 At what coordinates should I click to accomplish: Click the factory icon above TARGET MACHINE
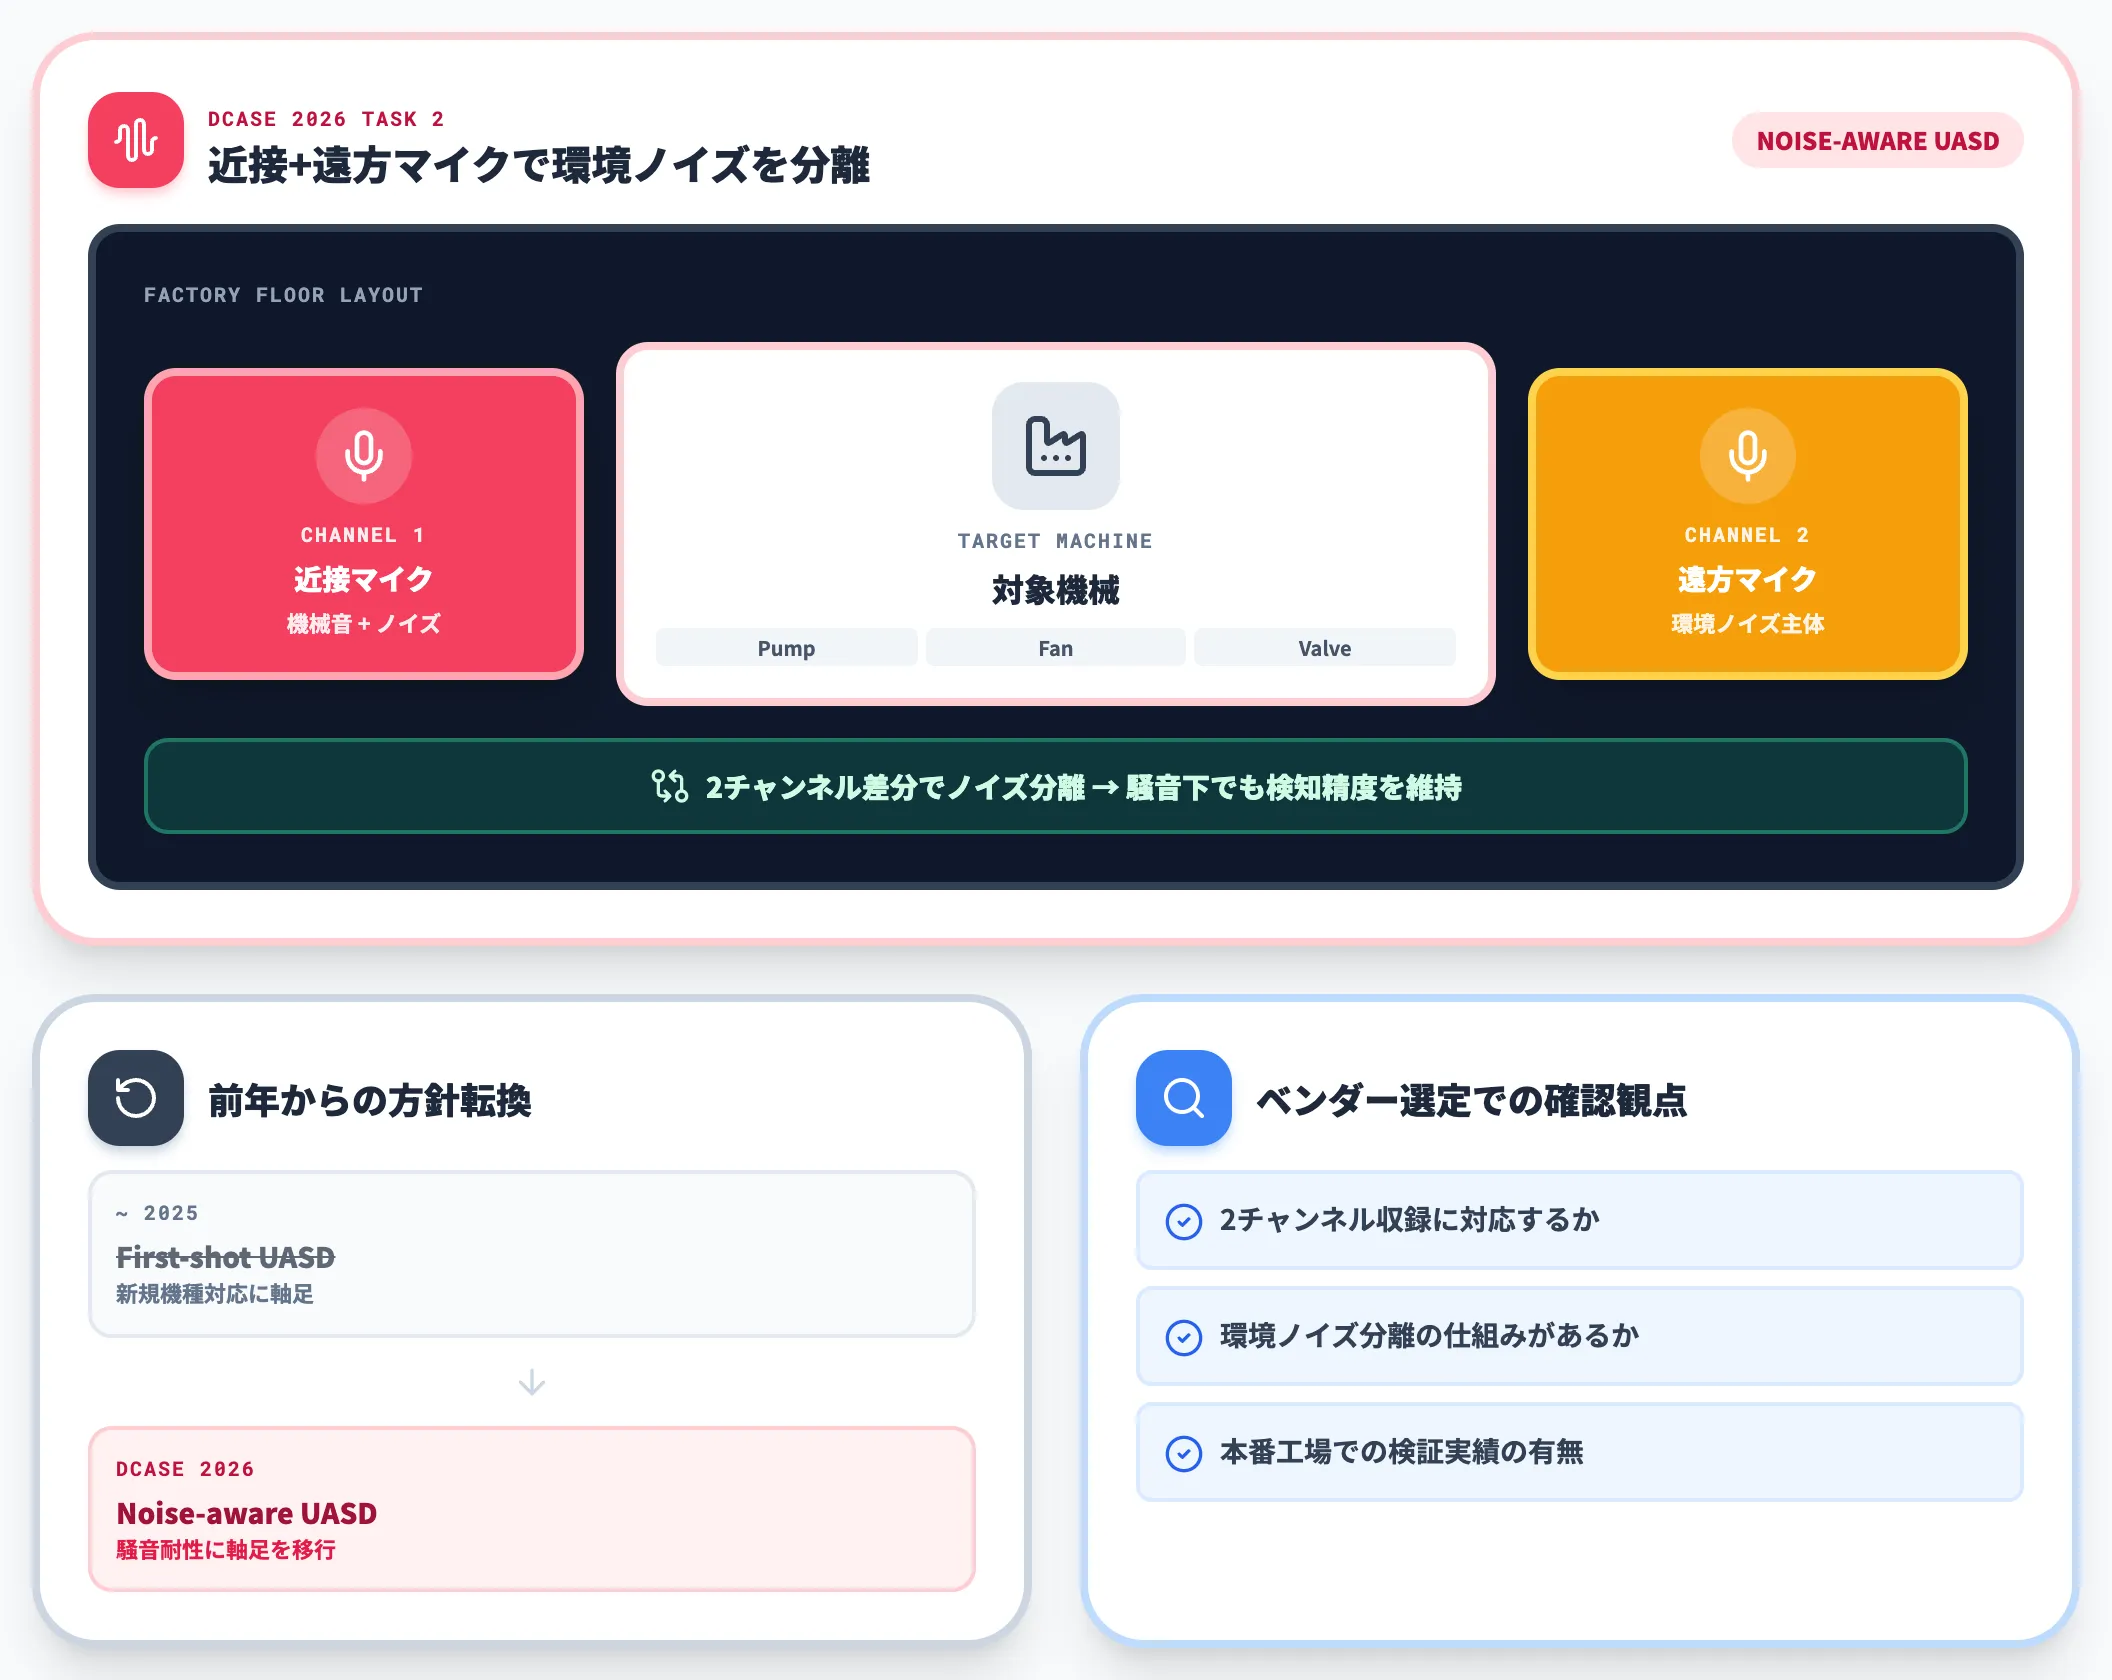pyautogui.click(x=1055, y=446)
